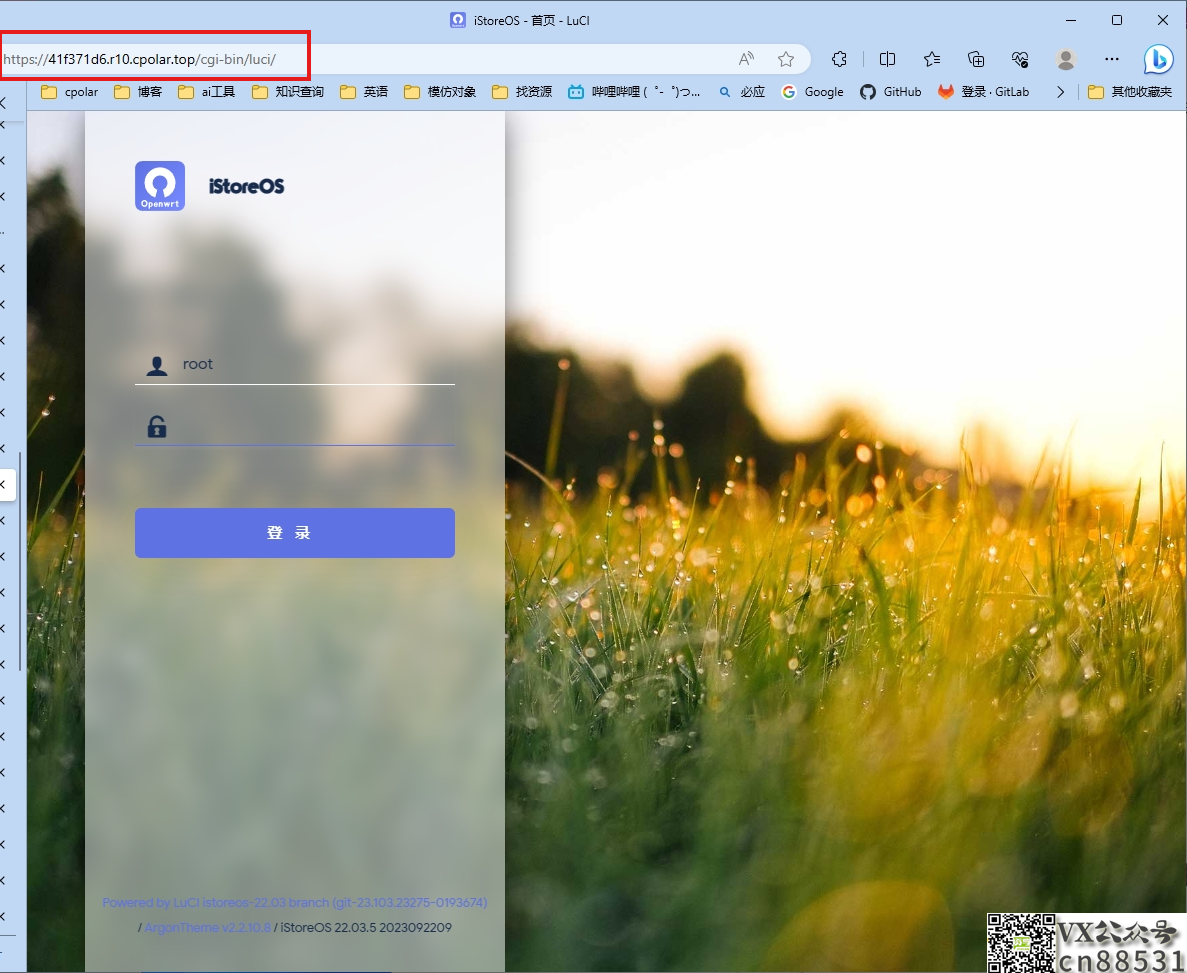Open the 必应 bookmark
Screen dimensions: 1187x973
pyautogui.click(x=742, y=92)
